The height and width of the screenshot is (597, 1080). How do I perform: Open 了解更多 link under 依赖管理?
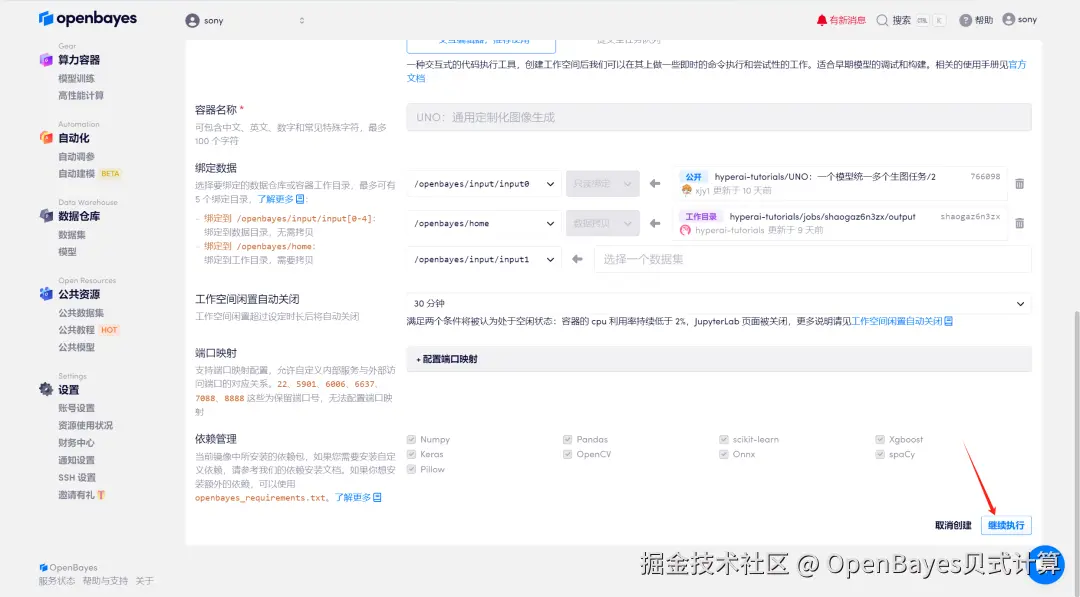click(358, 497)
